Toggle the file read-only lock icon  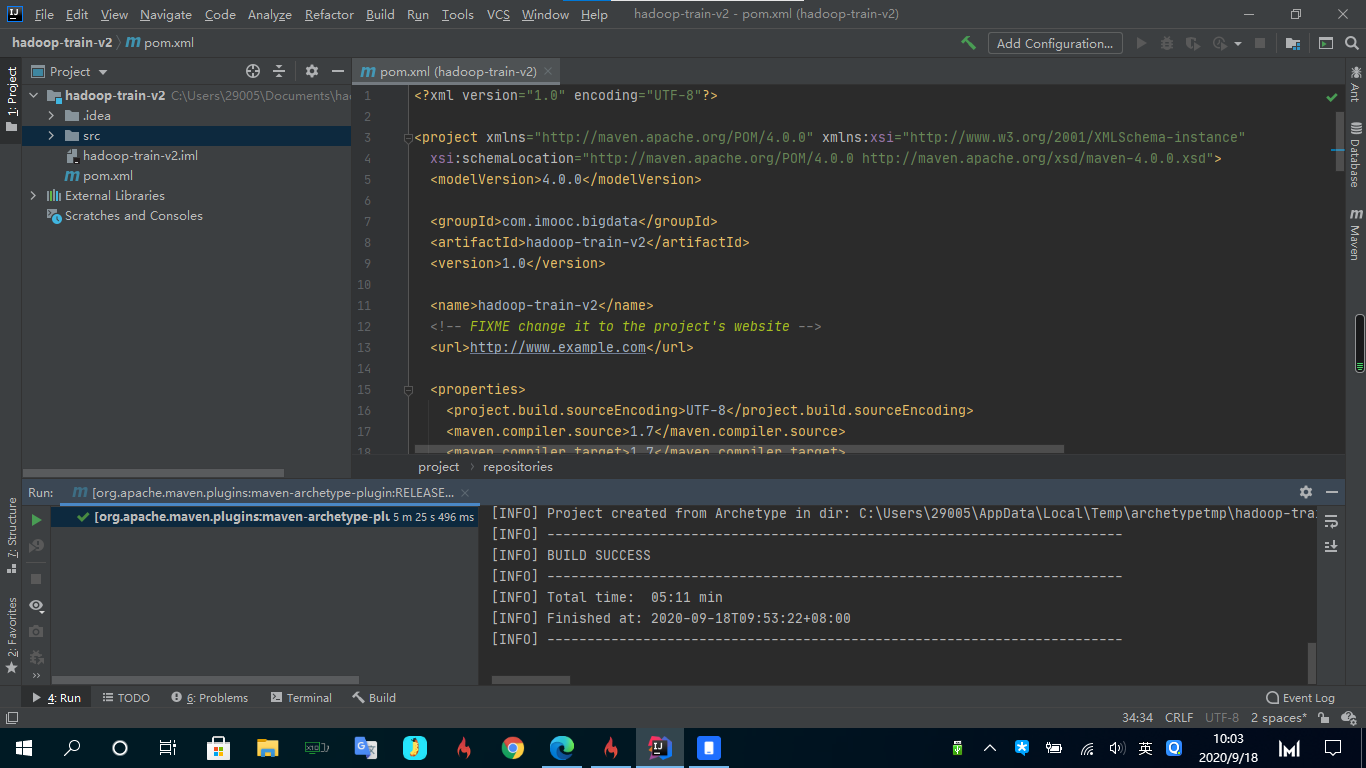(x=1324, y=718)
